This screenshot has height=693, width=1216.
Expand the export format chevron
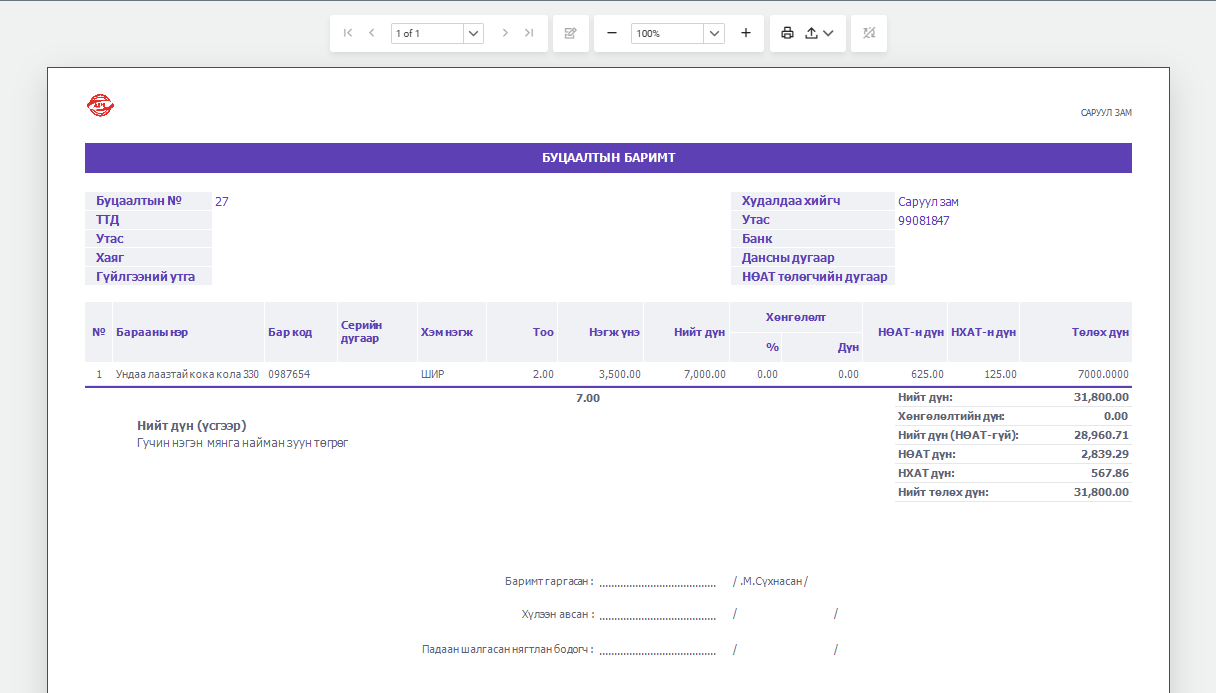(x=828, y=33)
